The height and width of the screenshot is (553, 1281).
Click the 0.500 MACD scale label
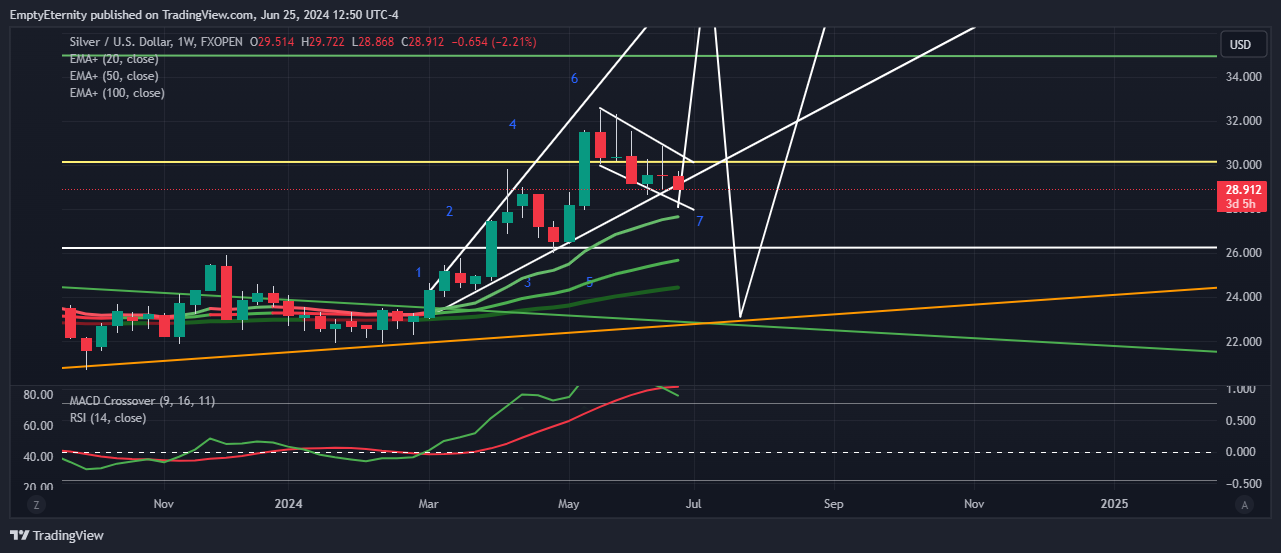point(1242,421)
